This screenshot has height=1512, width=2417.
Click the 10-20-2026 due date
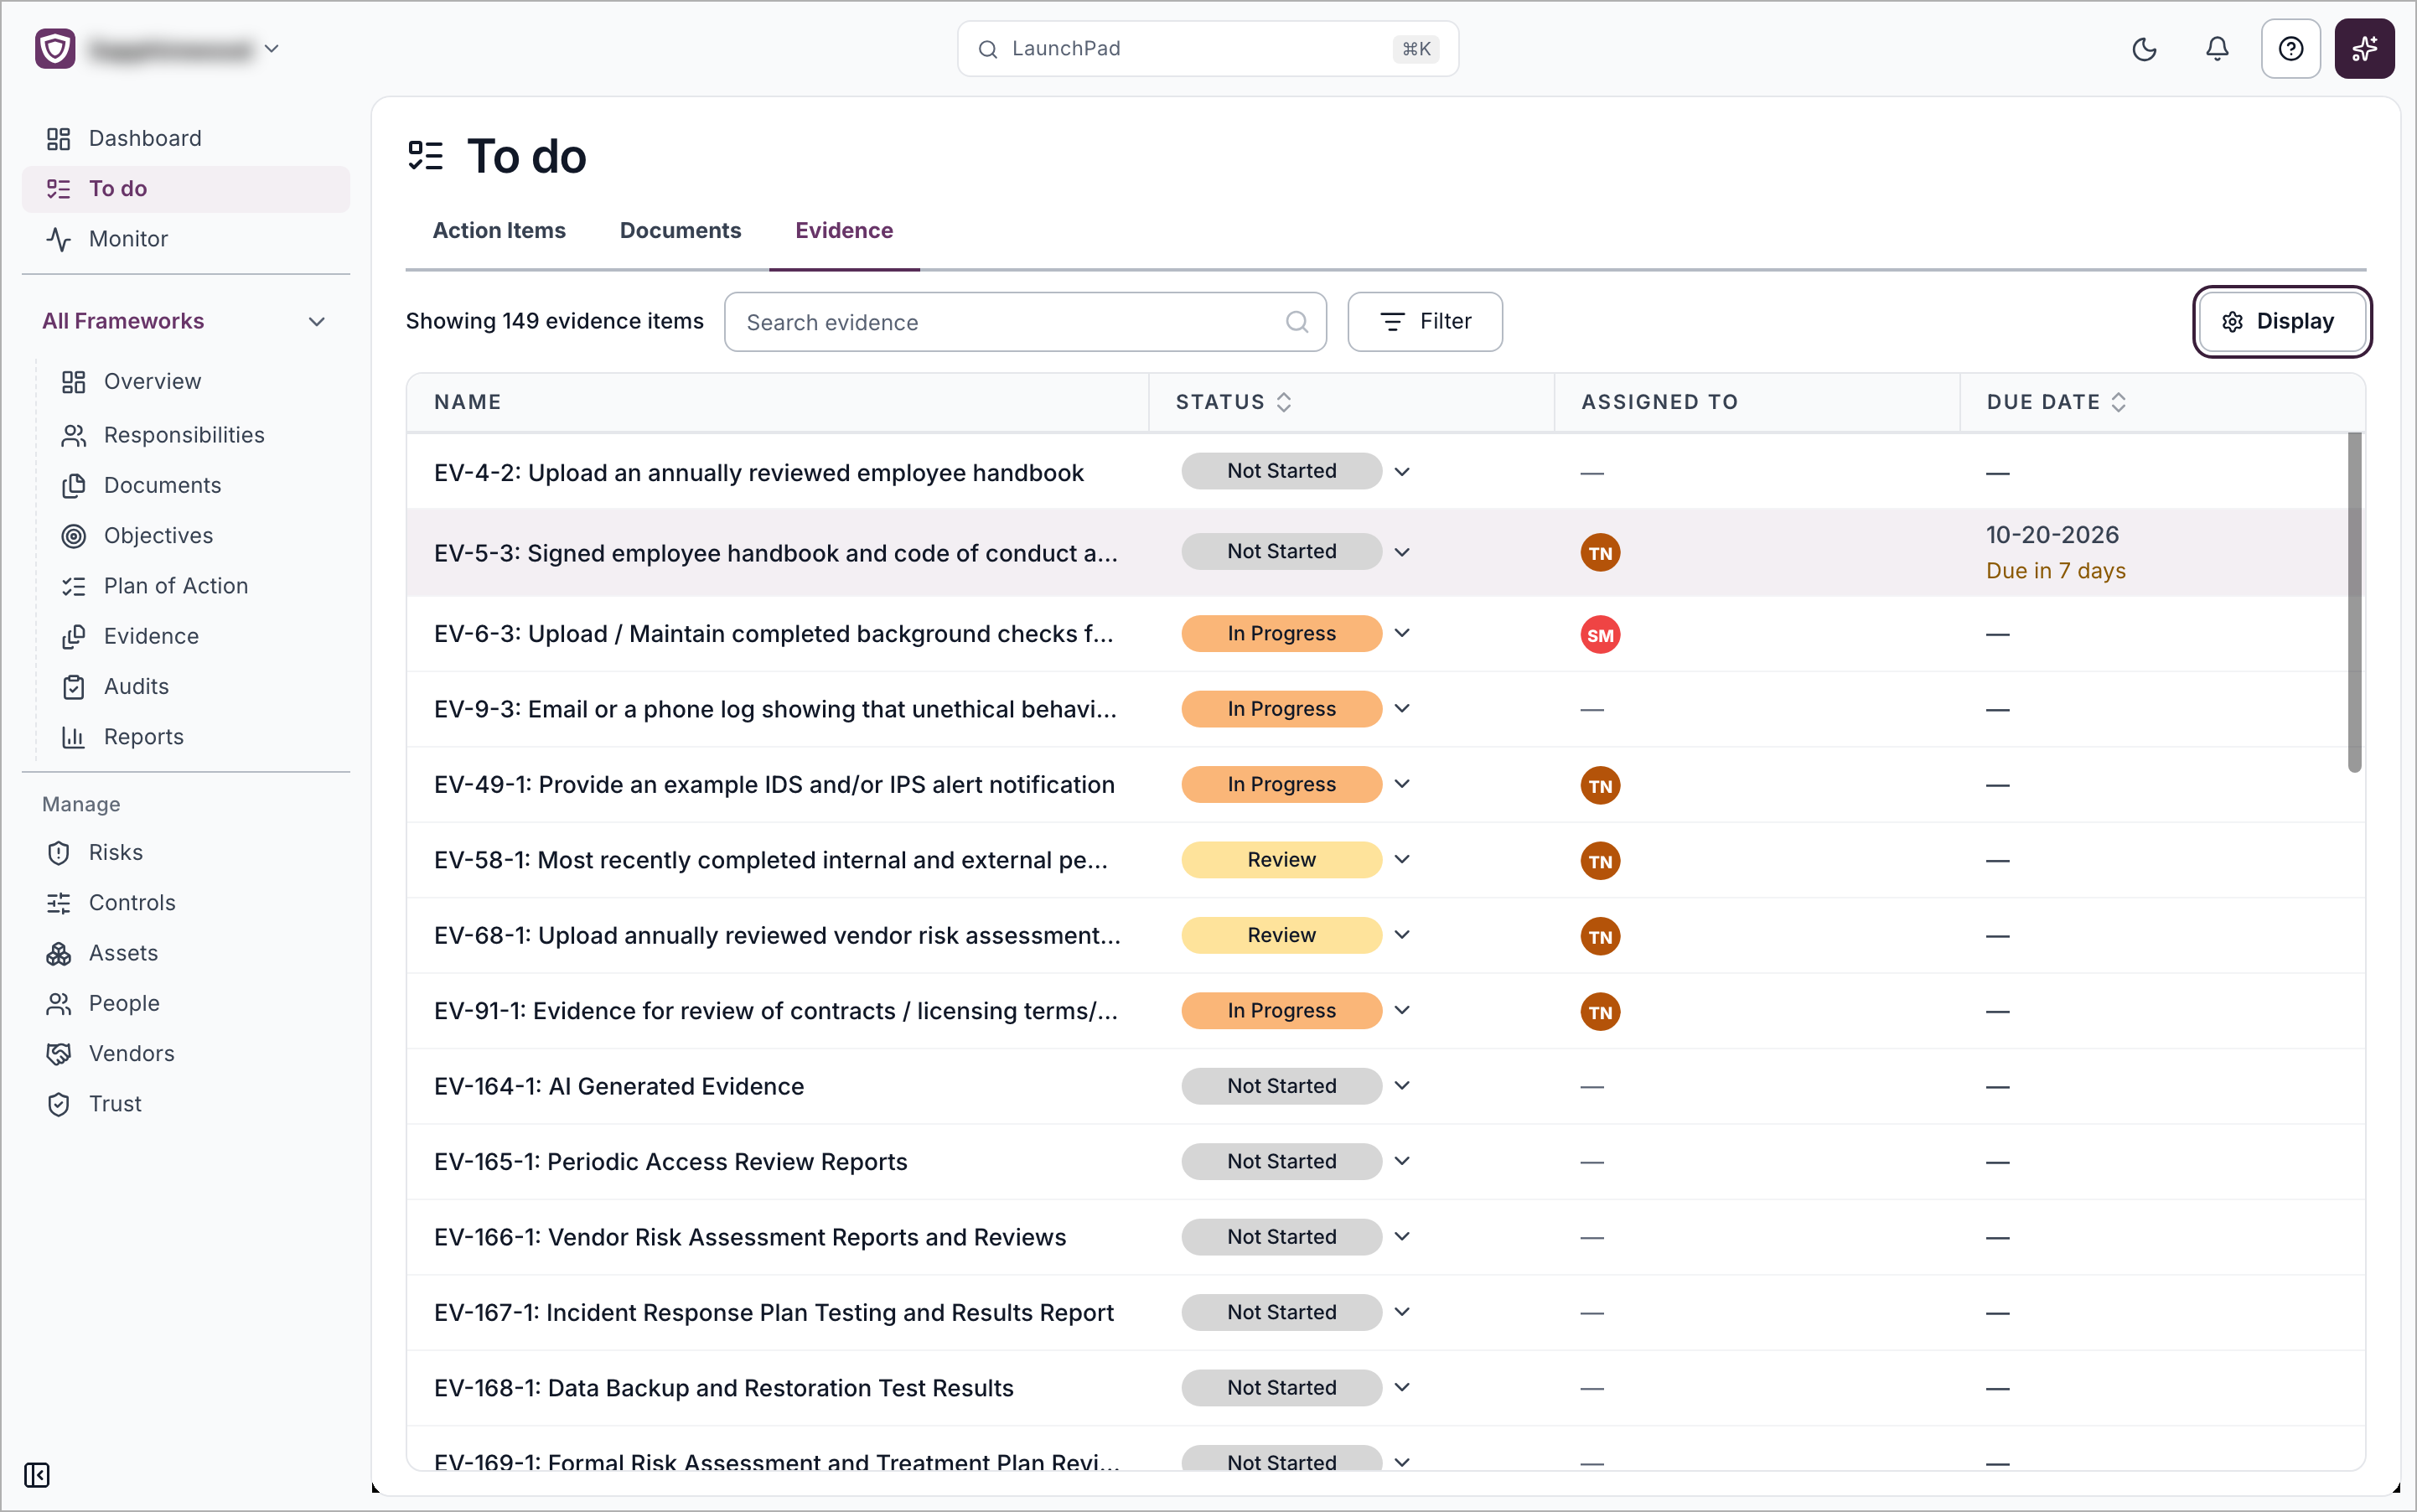[x=2052, y=535]
